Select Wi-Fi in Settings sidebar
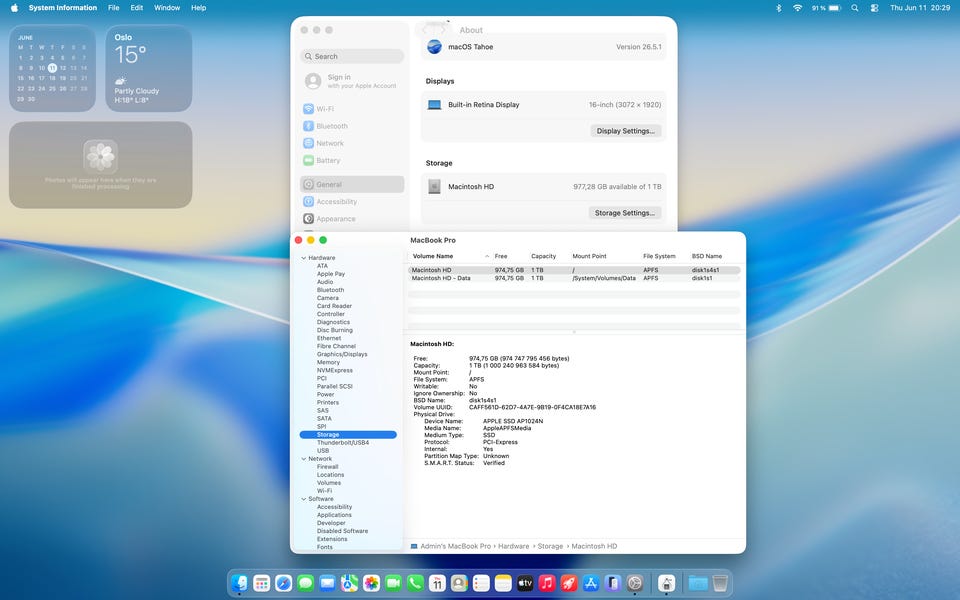Image resolution: width=960 pixels, height=600 pixels. [x=352, y=109]
